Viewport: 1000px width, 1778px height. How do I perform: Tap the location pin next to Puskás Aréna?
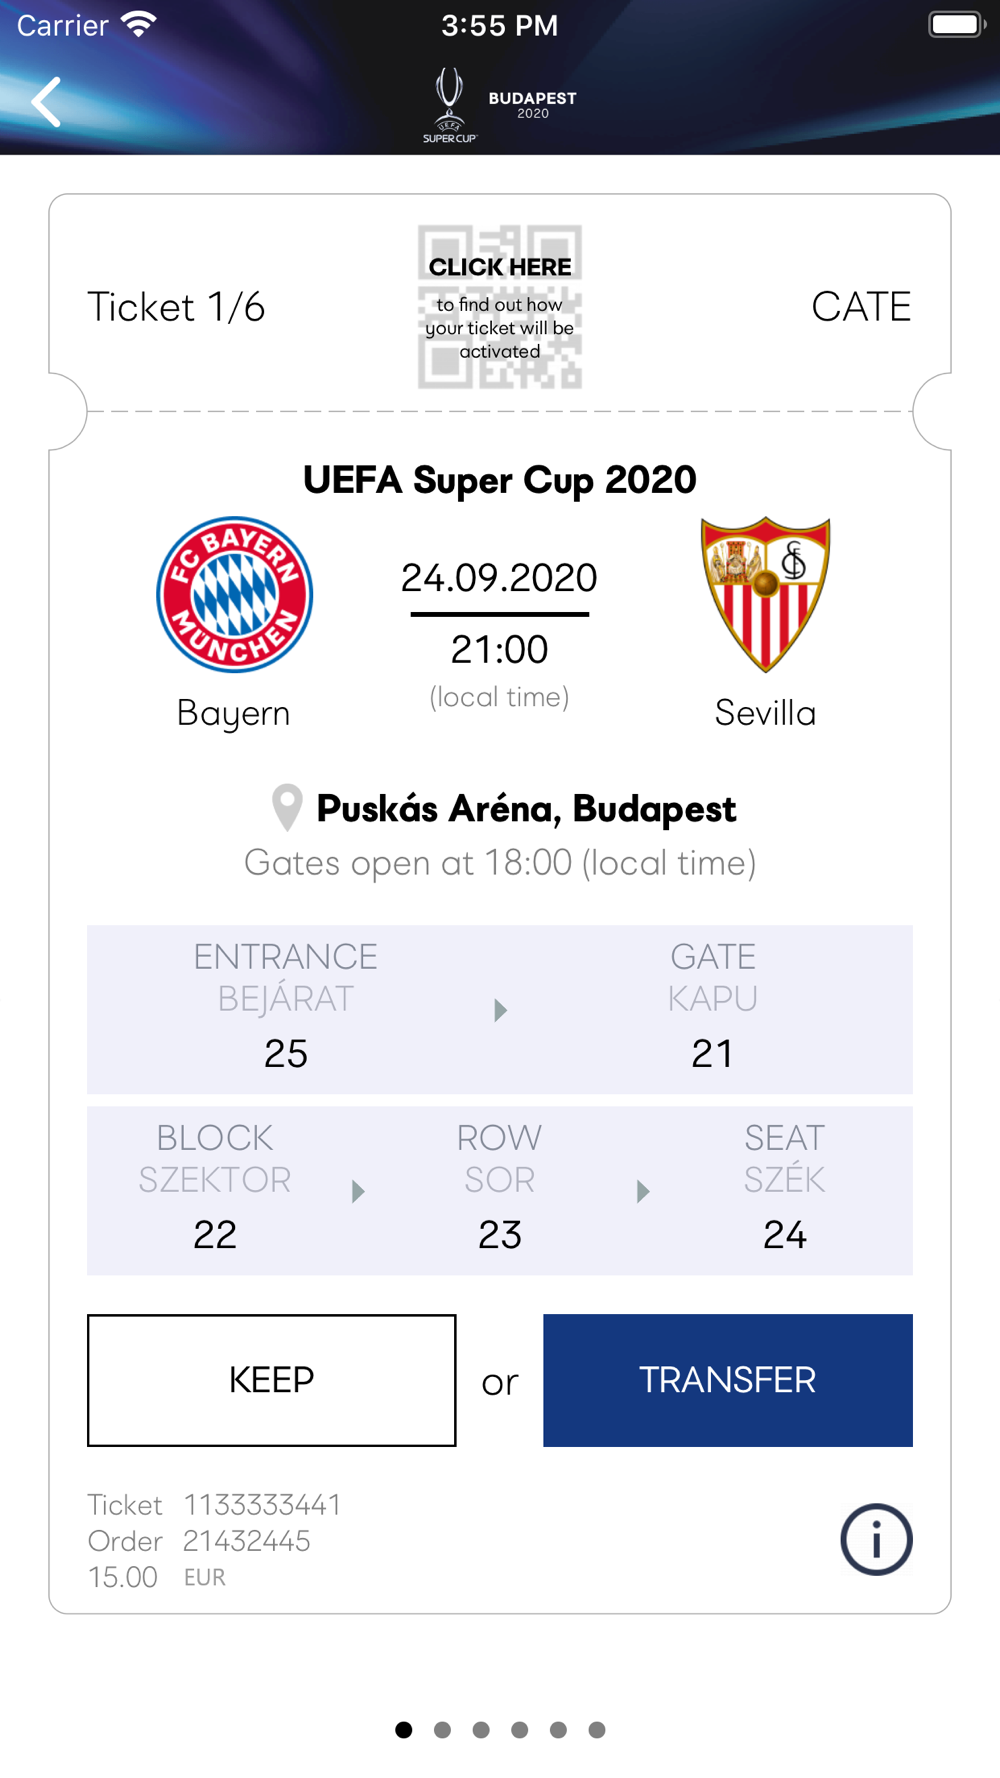pos(287,808)
